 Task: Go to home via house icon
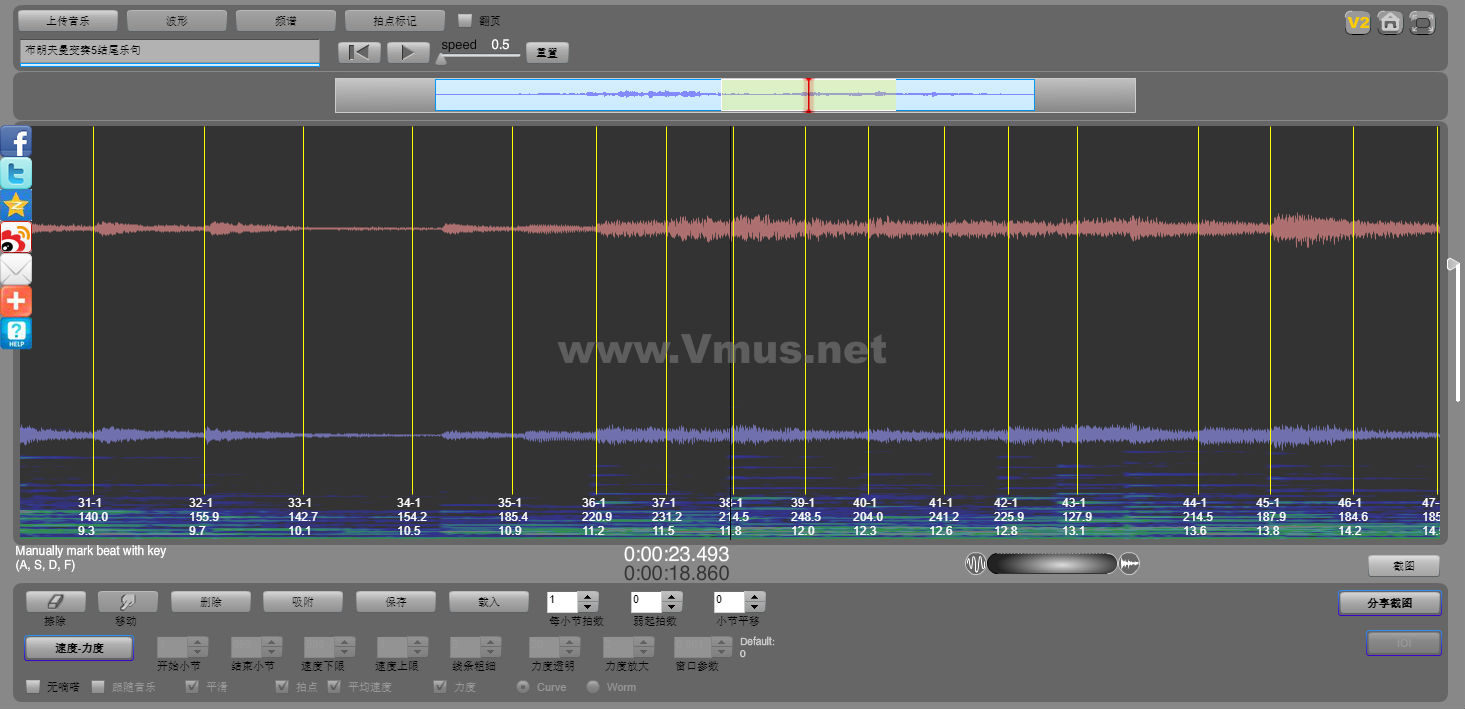pyautogui.click(x=1389, y=23)
